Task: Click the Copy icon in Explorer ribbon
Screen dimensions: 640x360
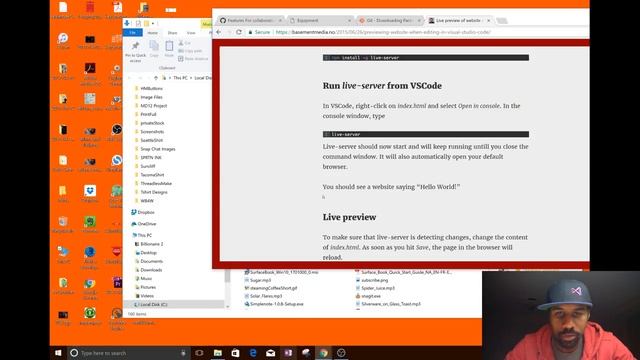Action: point(154,46)
